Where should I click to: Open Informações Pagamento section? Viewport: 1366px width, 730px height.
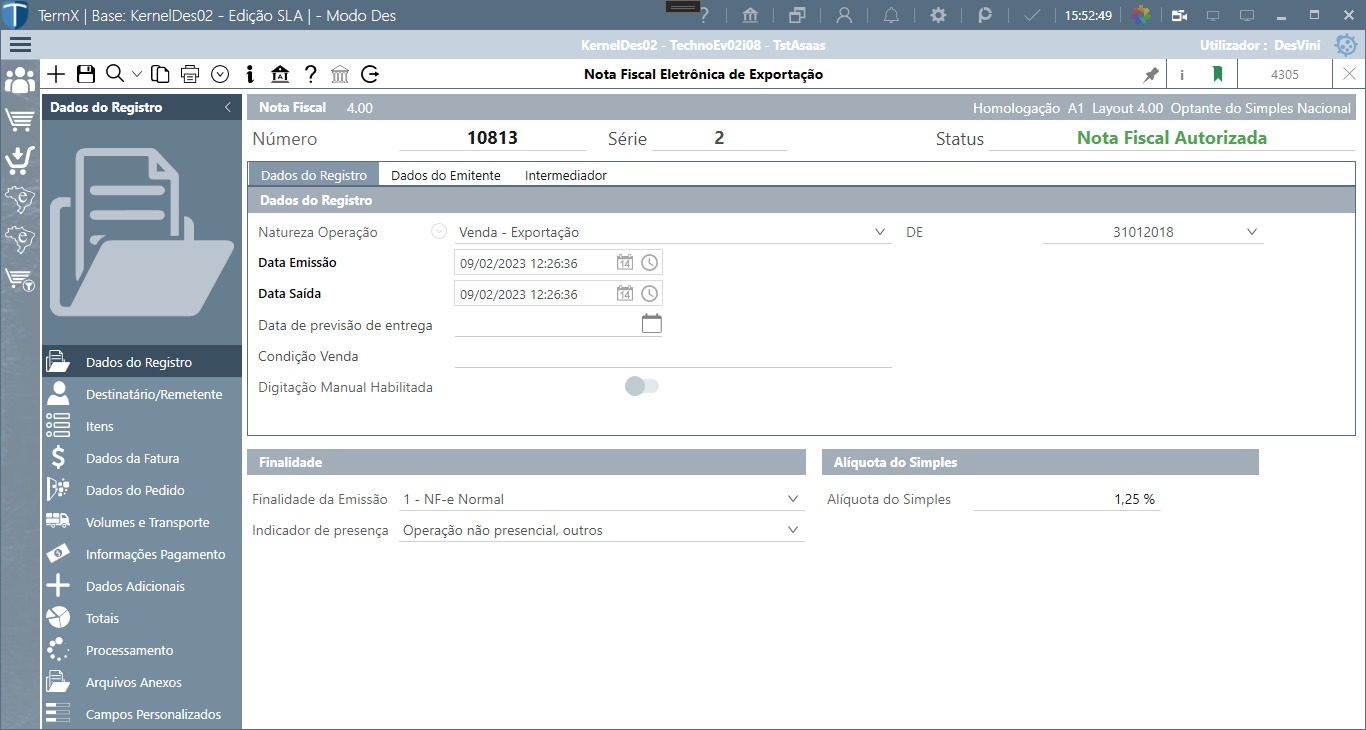(x=142, y=554)
